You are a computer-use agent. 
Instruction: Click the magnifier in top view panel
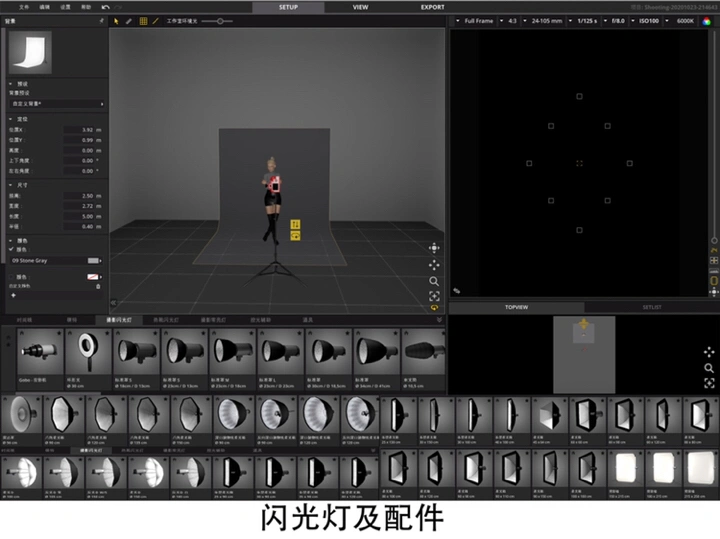coord(709,368)
